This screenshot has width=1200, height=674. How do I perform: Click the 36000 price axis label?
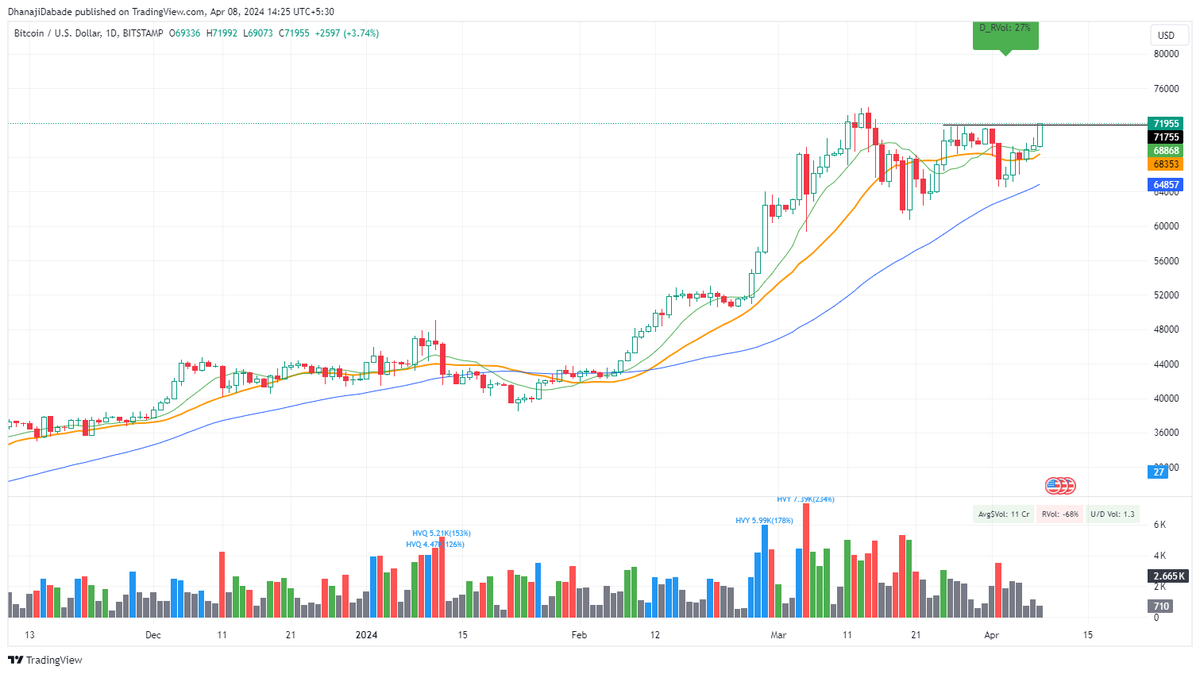click(x=1166, y=433)
